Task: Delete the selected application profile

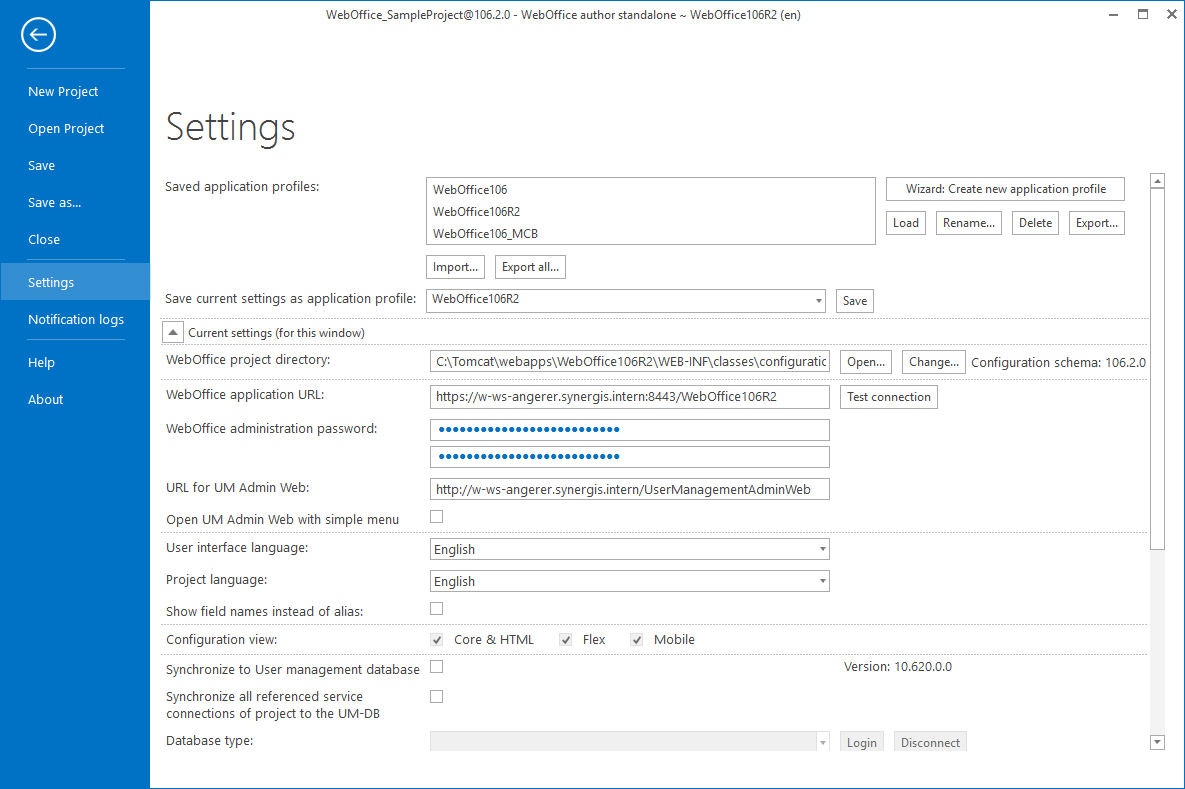Action: tap(1035, 222)
